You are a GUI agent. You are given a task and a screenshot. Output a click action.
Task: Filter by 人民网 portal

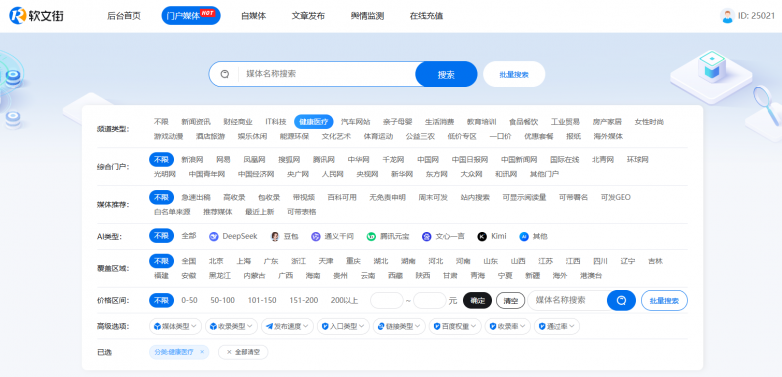[333, 174]
